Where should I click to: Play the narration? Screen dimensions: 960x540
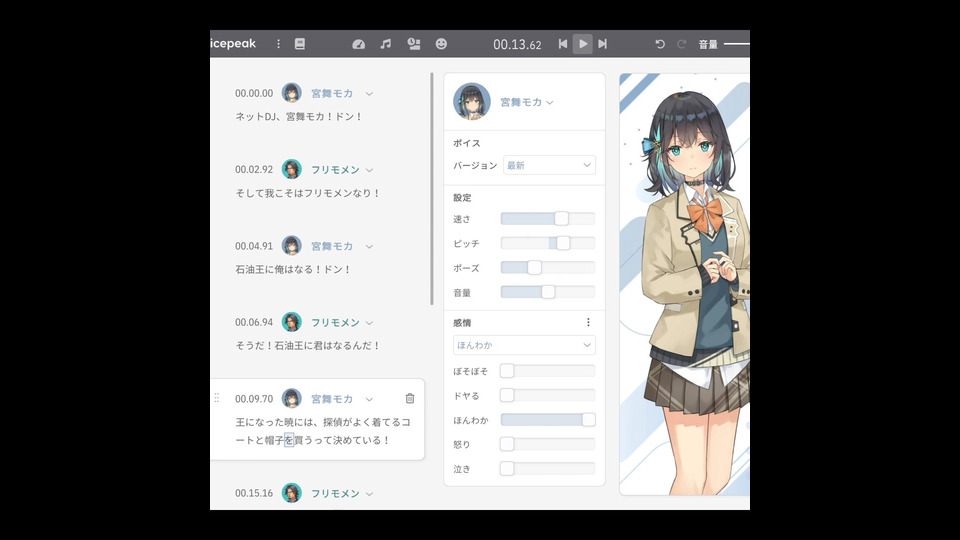tap(583, 44)
